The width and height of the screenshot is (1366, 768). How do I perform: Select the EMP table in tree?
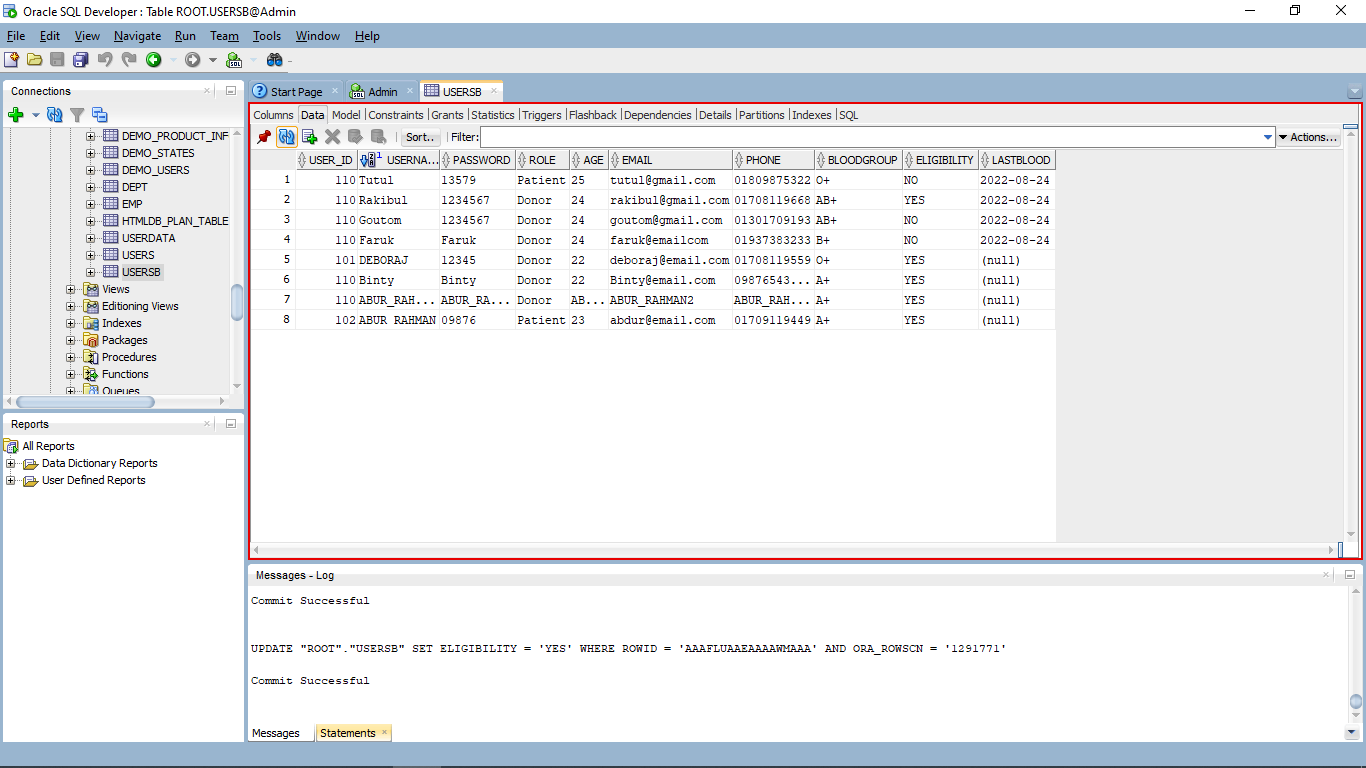click(x=132, y=204)
